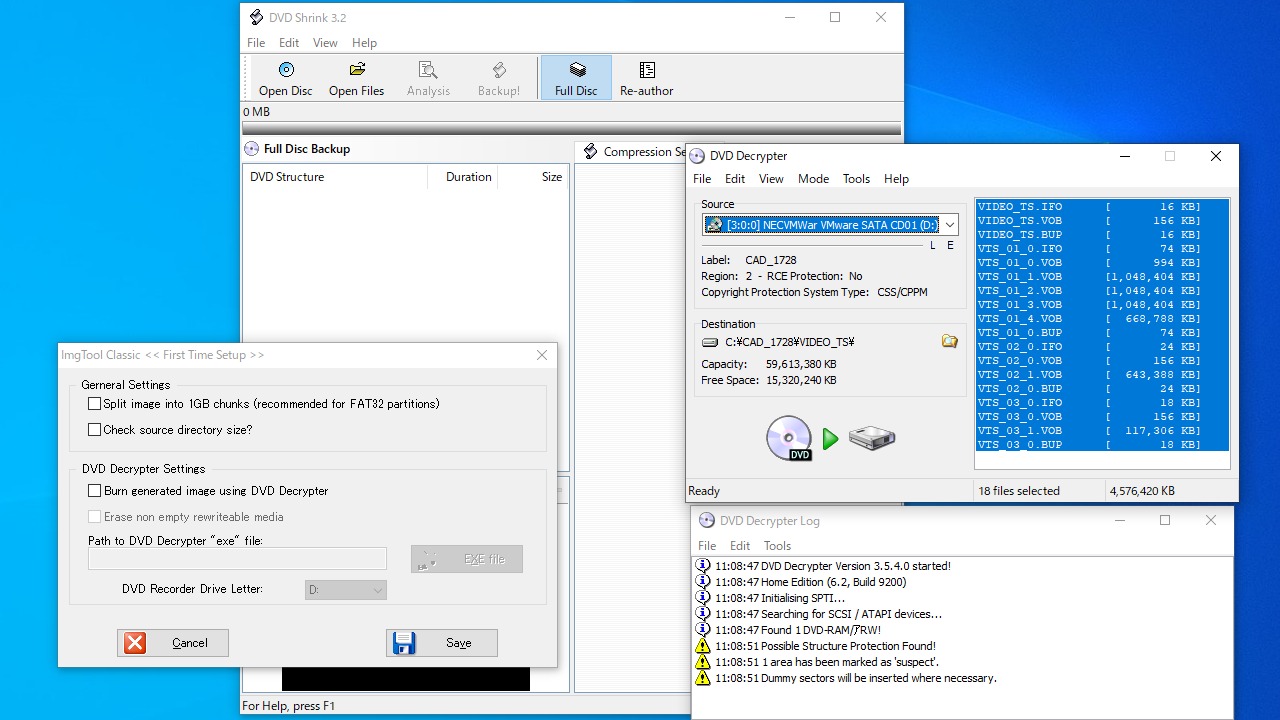
Task: Click 18 files selected status text
Action: tap(1019, 491)
